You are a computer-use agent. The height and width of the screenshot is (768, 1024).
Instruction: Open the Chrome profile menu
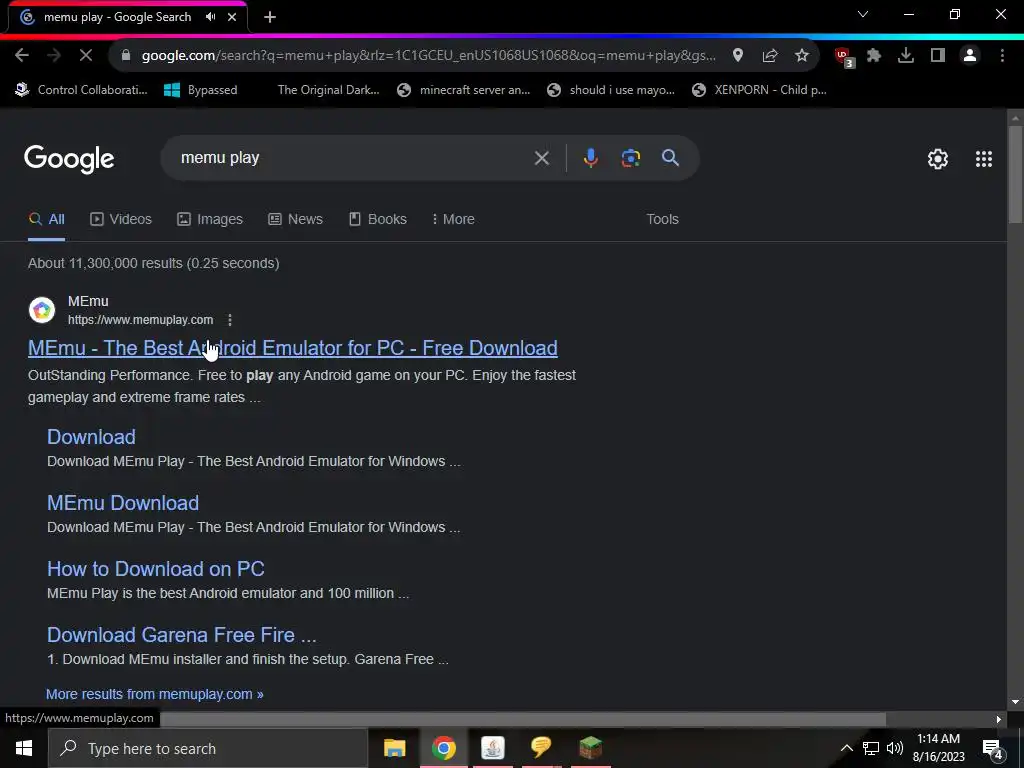point(970,56)
